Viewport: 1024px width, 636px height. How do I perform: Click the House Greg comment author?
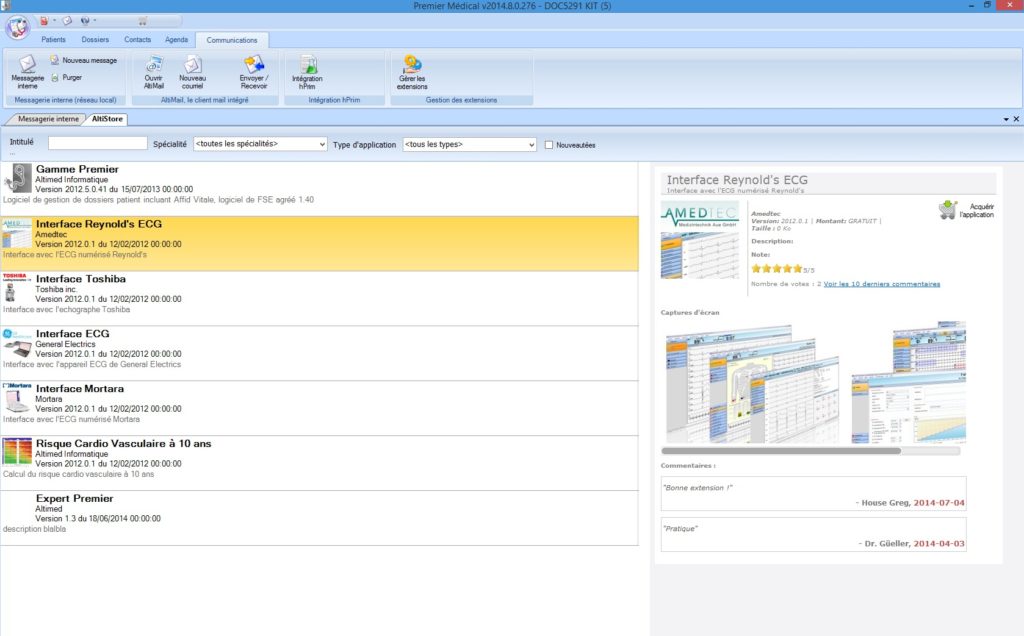click(x=886, y=503)
